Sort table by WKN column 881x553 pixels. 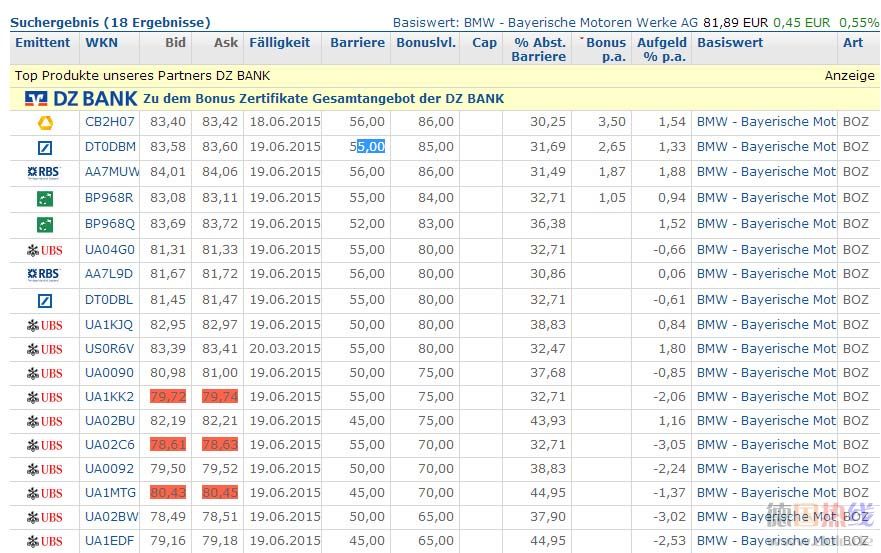click(102, 43)
